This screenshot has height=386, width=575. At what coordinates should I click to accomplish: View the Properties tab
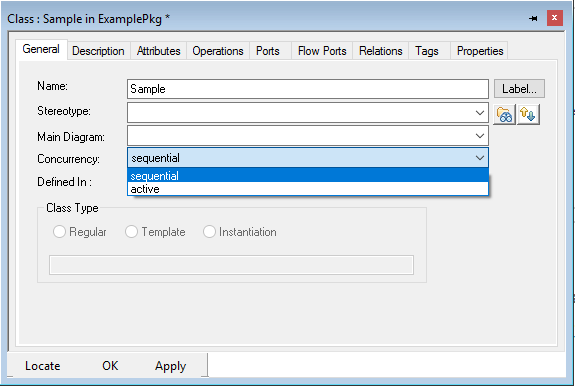point(480,51)
